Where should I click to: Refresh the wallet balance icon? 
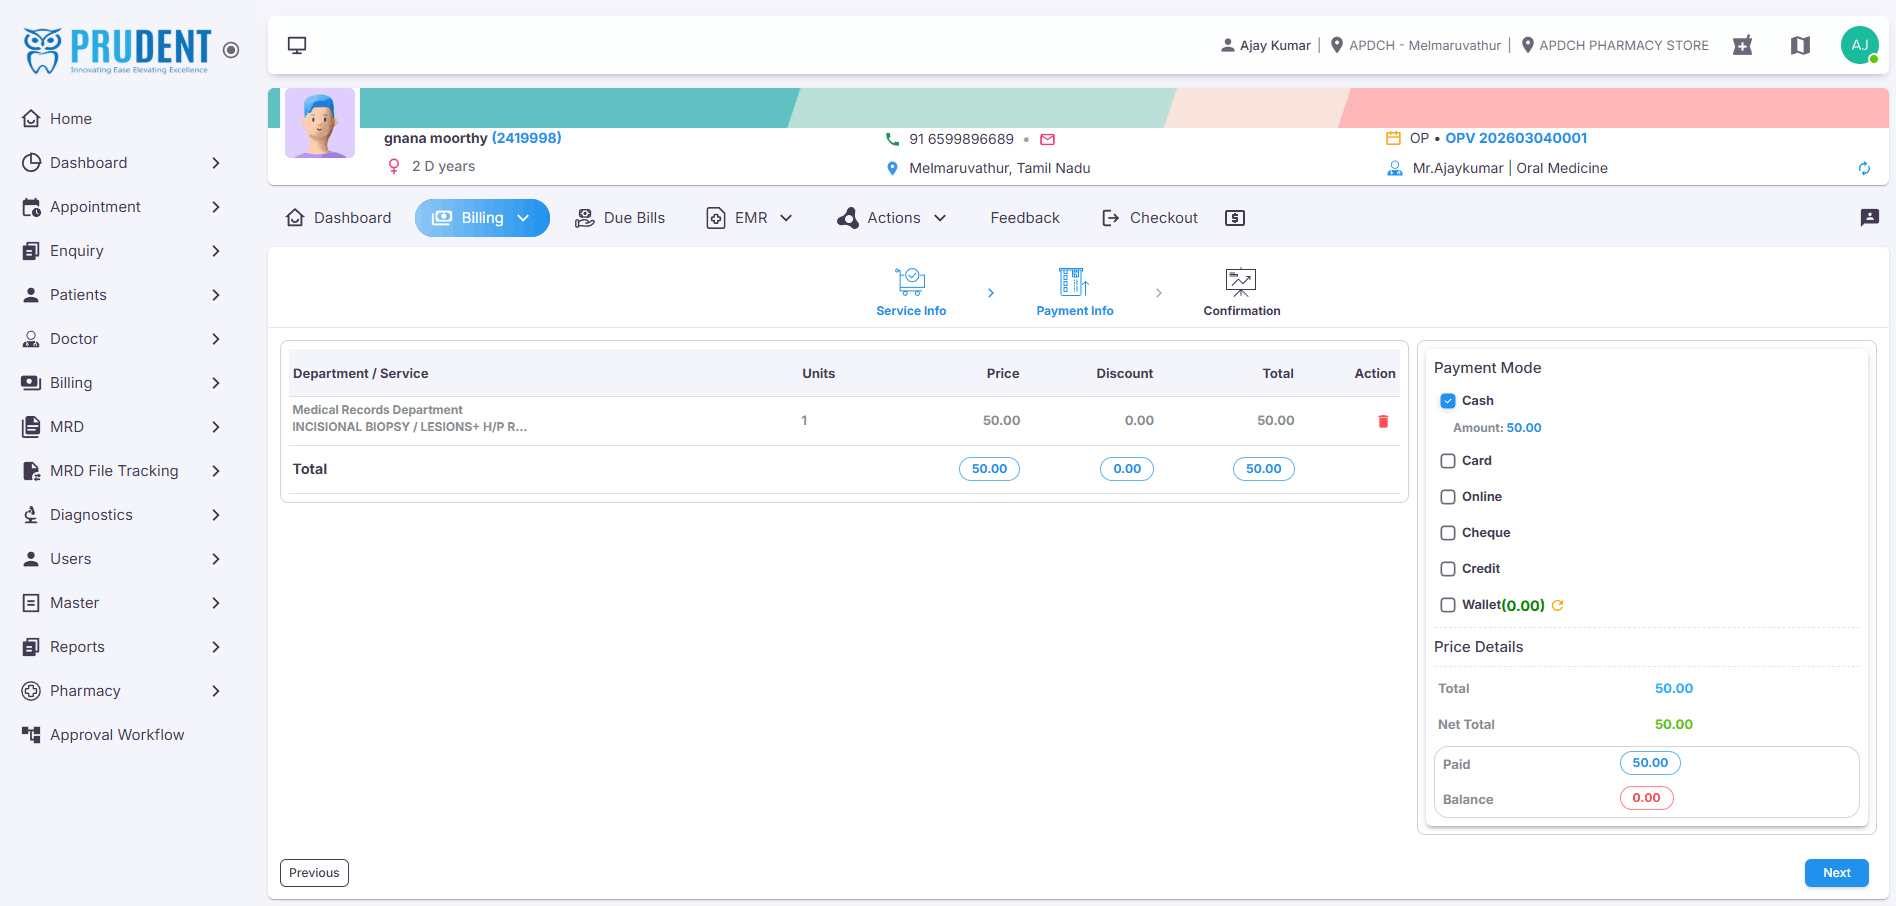click(x=1557, y=605)
